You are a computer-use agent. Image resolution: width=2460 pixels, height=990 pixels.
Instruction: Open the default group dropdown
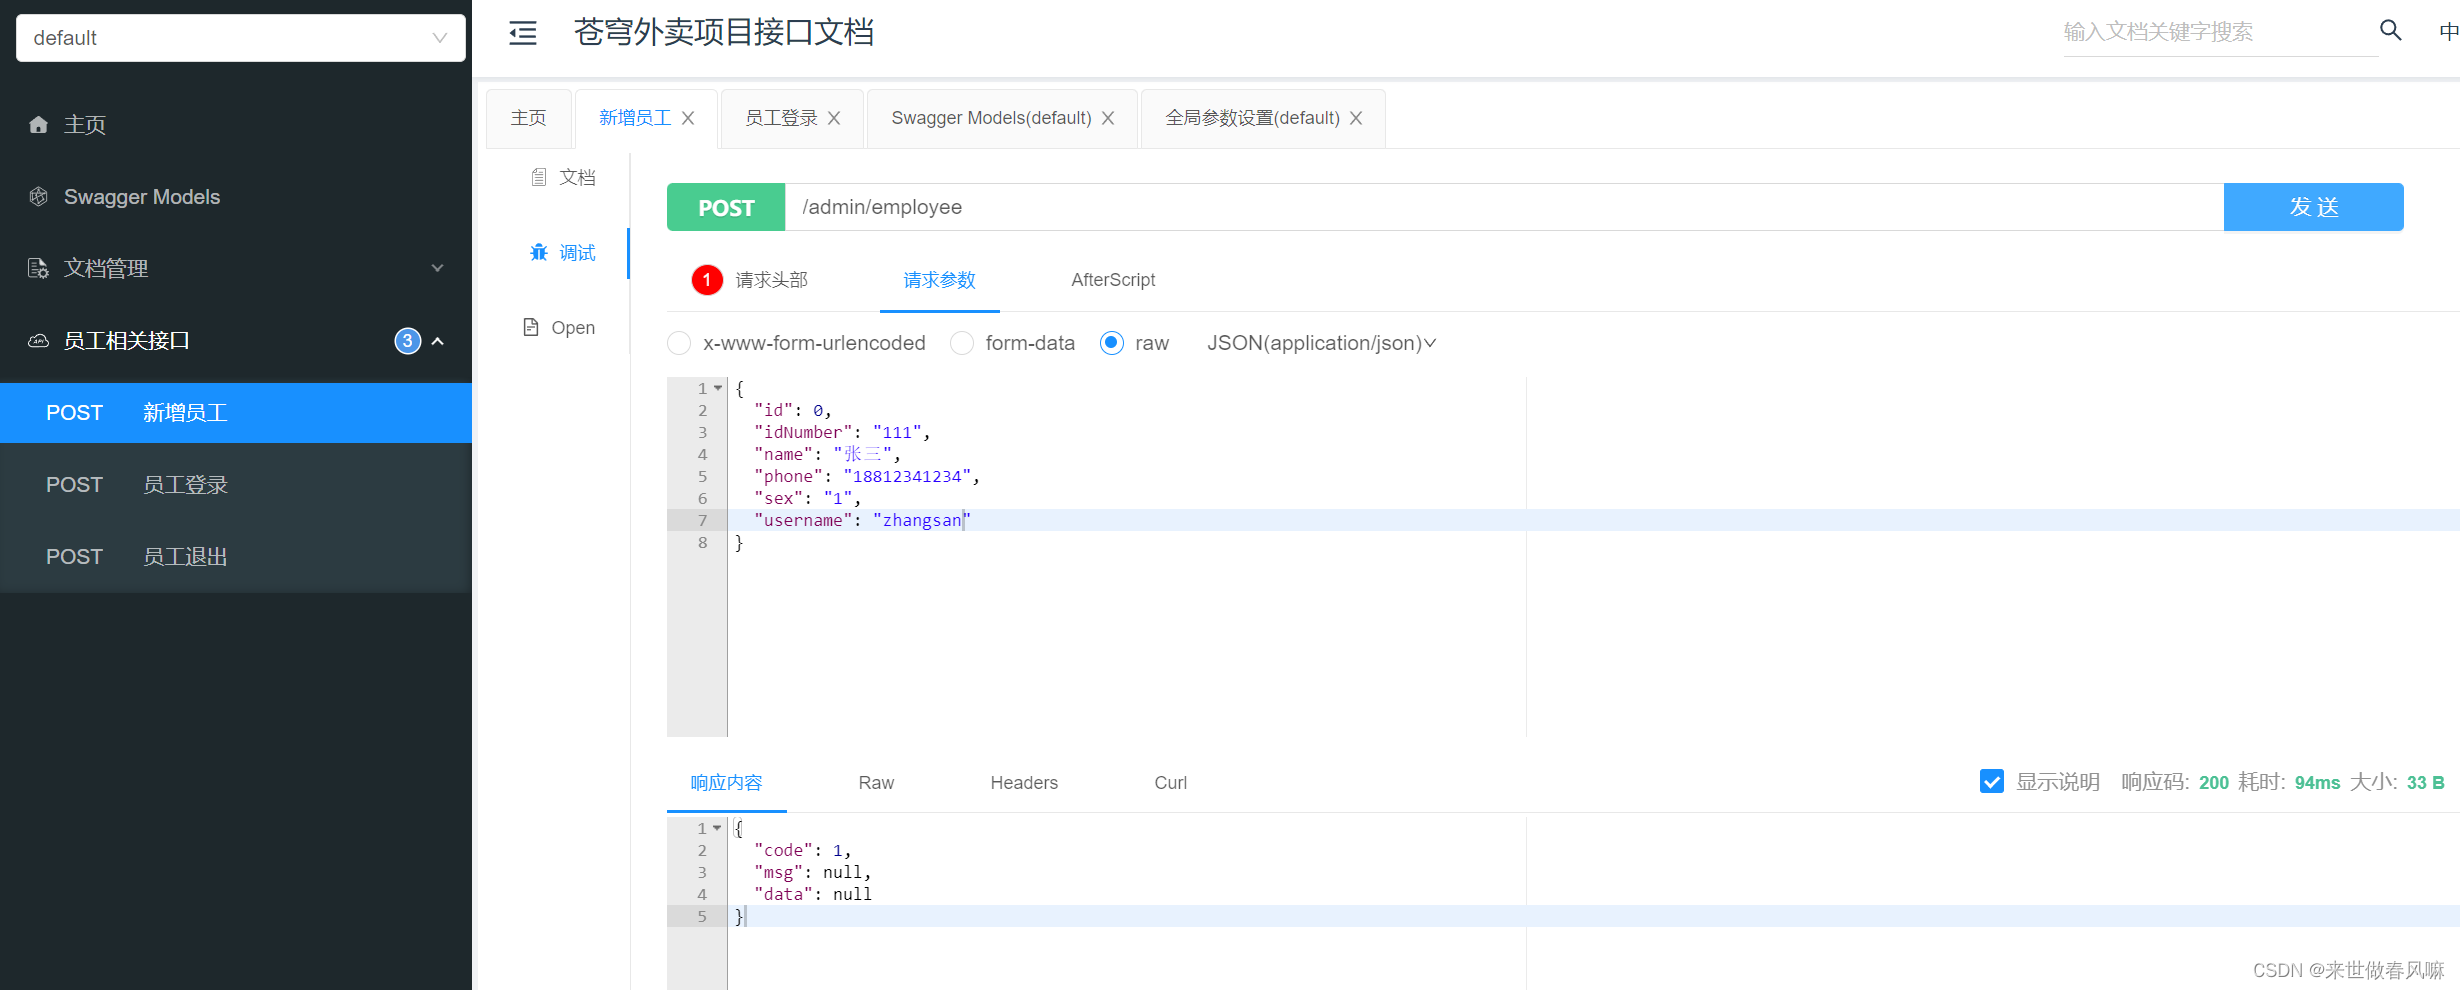pyautogui.click(x=241, y=38)
